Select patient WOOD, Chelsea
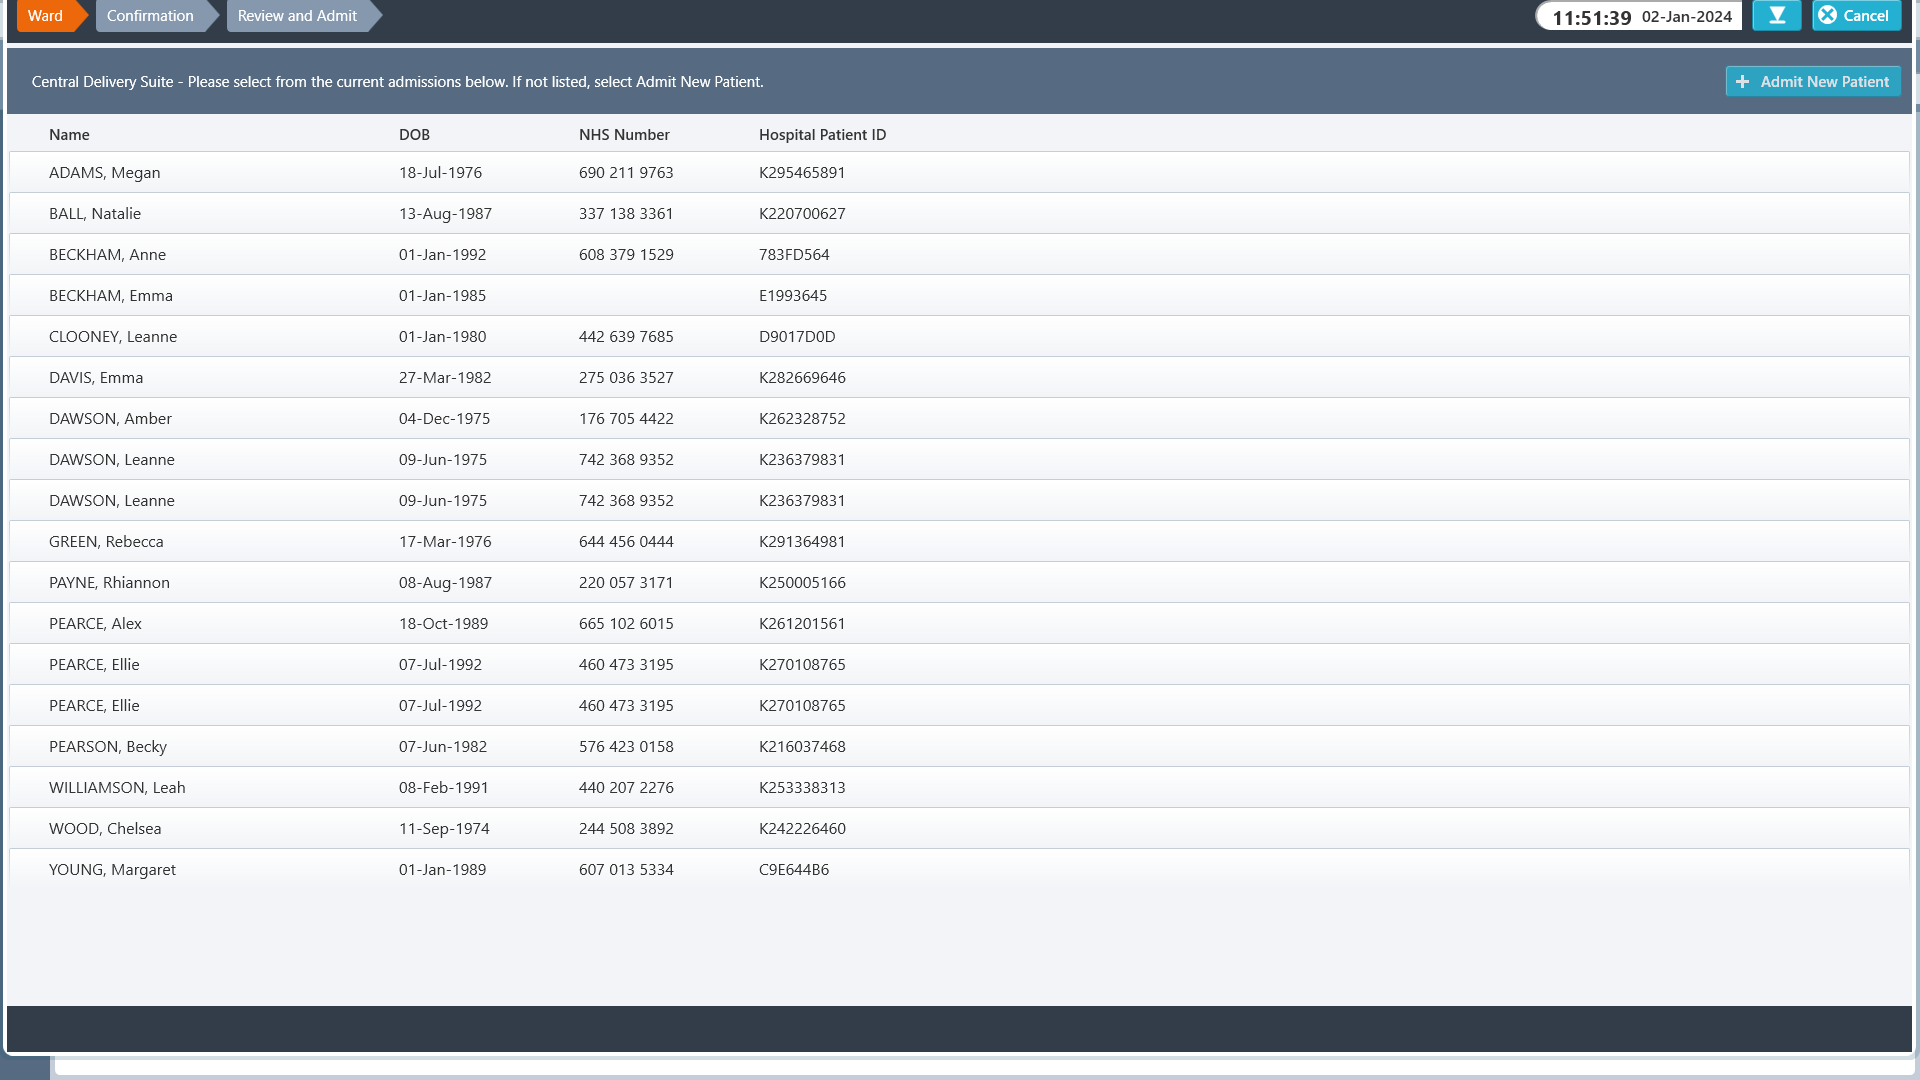The width and height of the screenshot is (1920, 1080). pyautogui.click(x=959, y=828)
